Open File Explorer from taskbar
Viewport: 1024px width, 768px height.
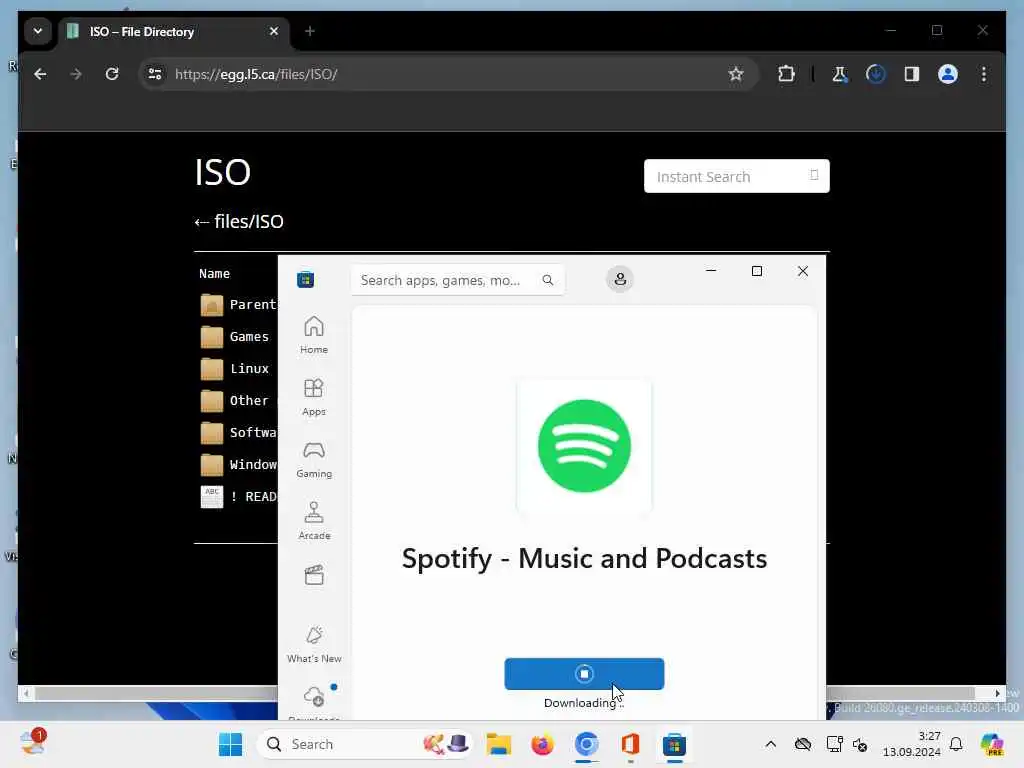coord(498,744)
